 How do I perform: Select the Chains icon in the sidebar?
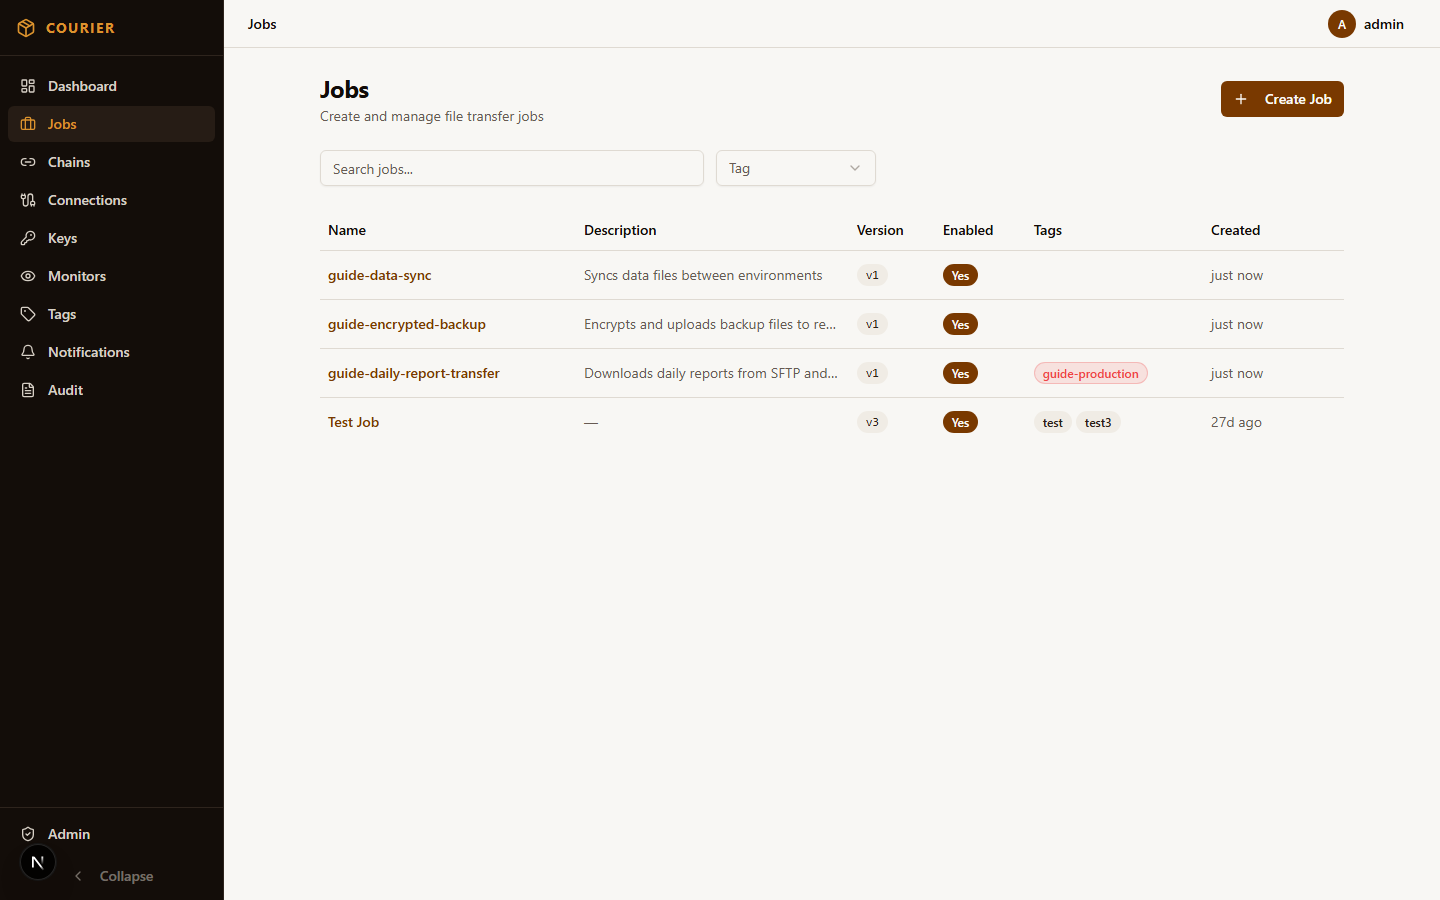tap(28, 162)
